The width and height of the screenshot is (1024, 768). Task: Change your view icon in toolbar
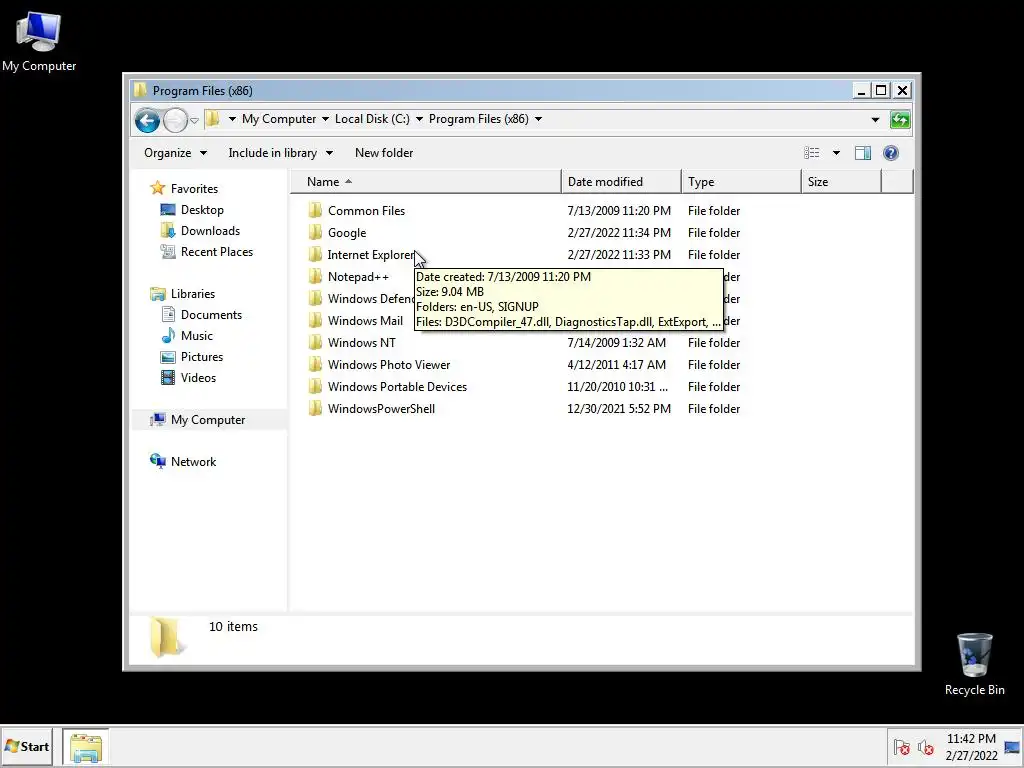click(x=812, y=153)
